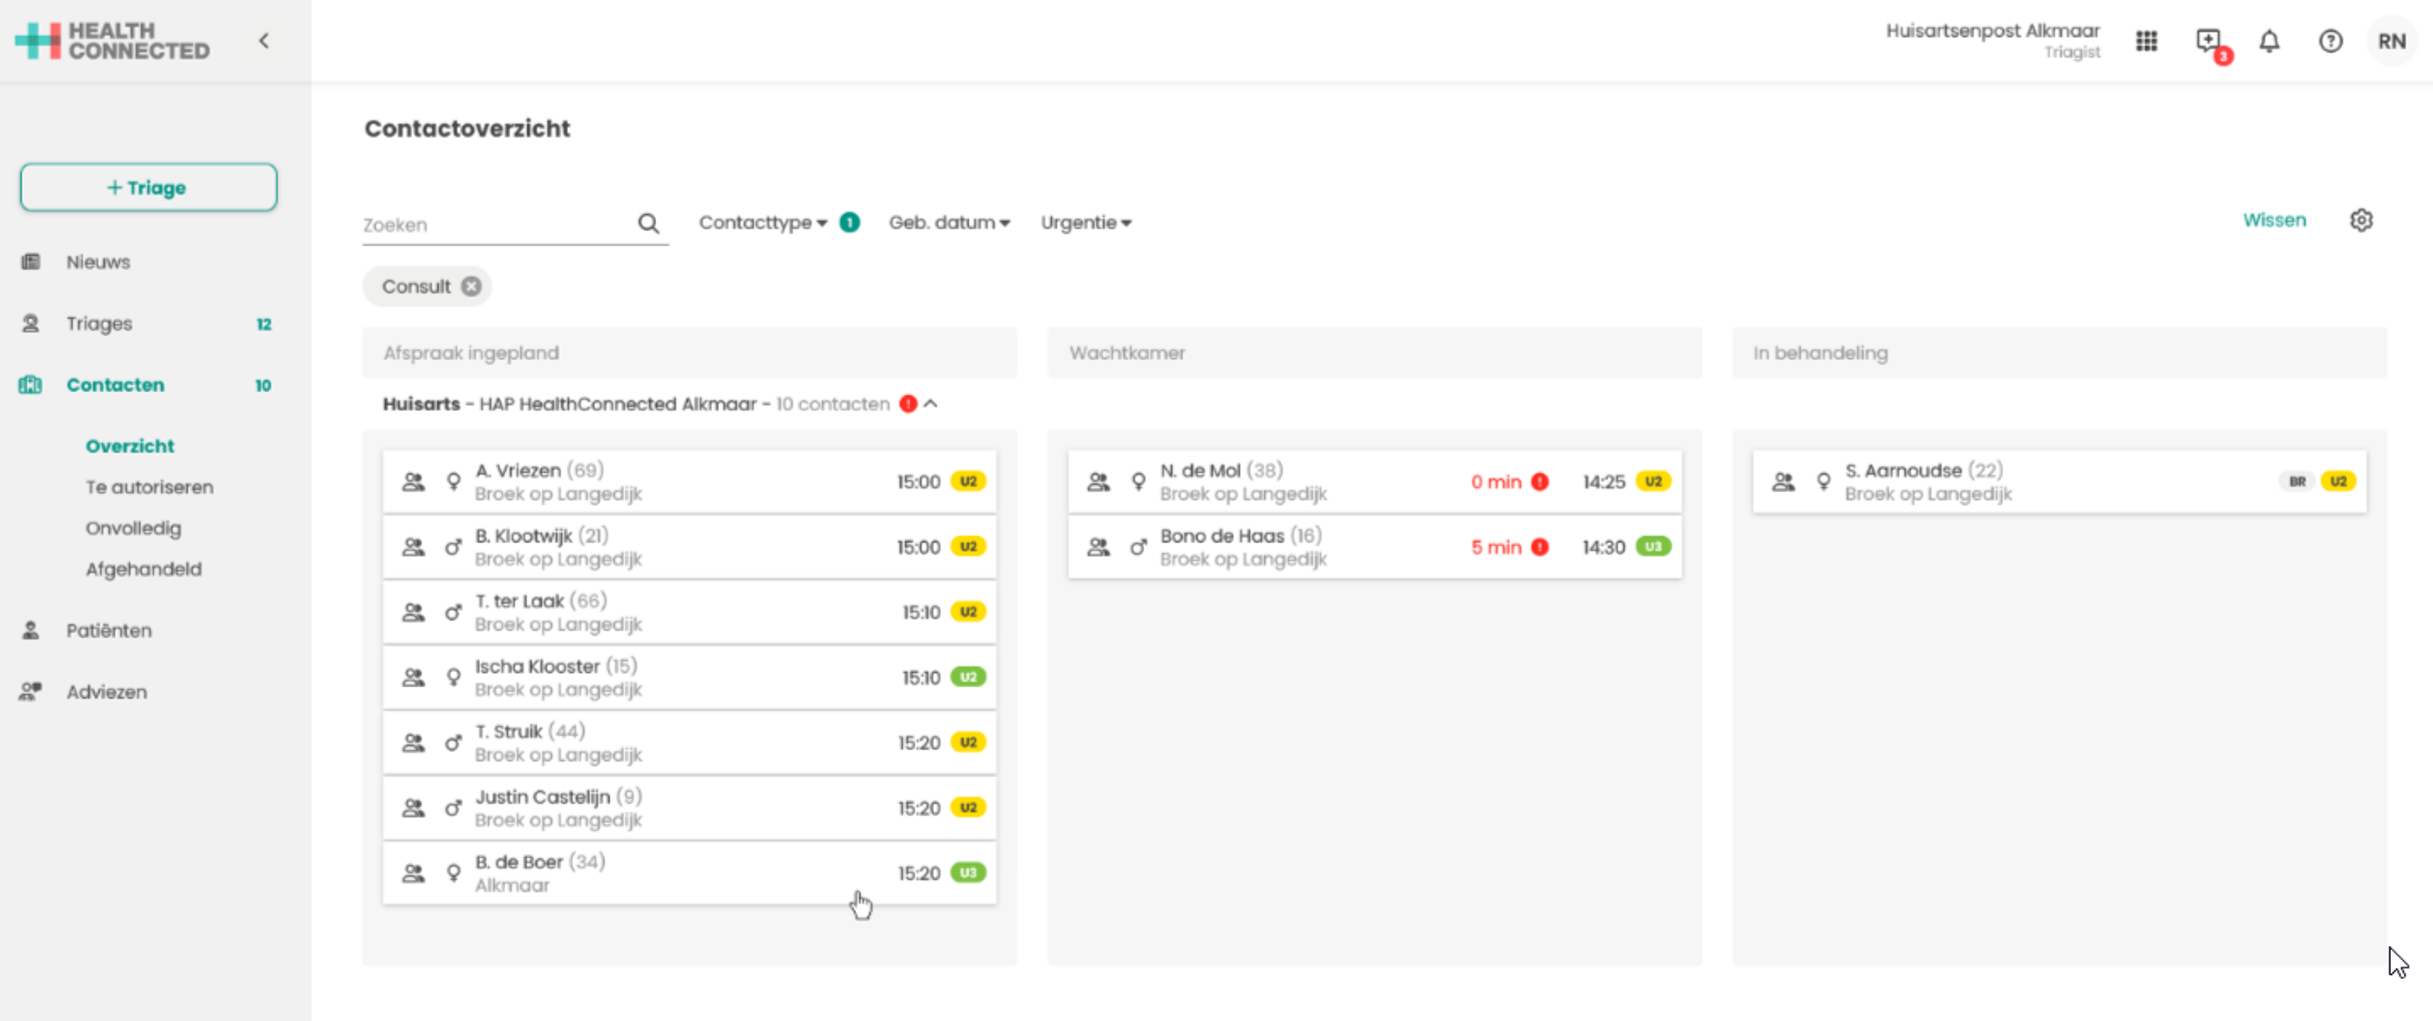Click the 15:10 time for T. ter Laak
The width and height of the screenshot is (2433, 1021).
[921, 612]
